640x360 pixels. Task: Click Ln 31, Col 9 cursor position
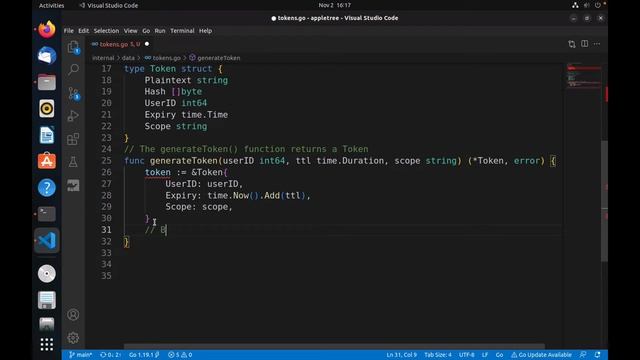[x=402, y=355]
